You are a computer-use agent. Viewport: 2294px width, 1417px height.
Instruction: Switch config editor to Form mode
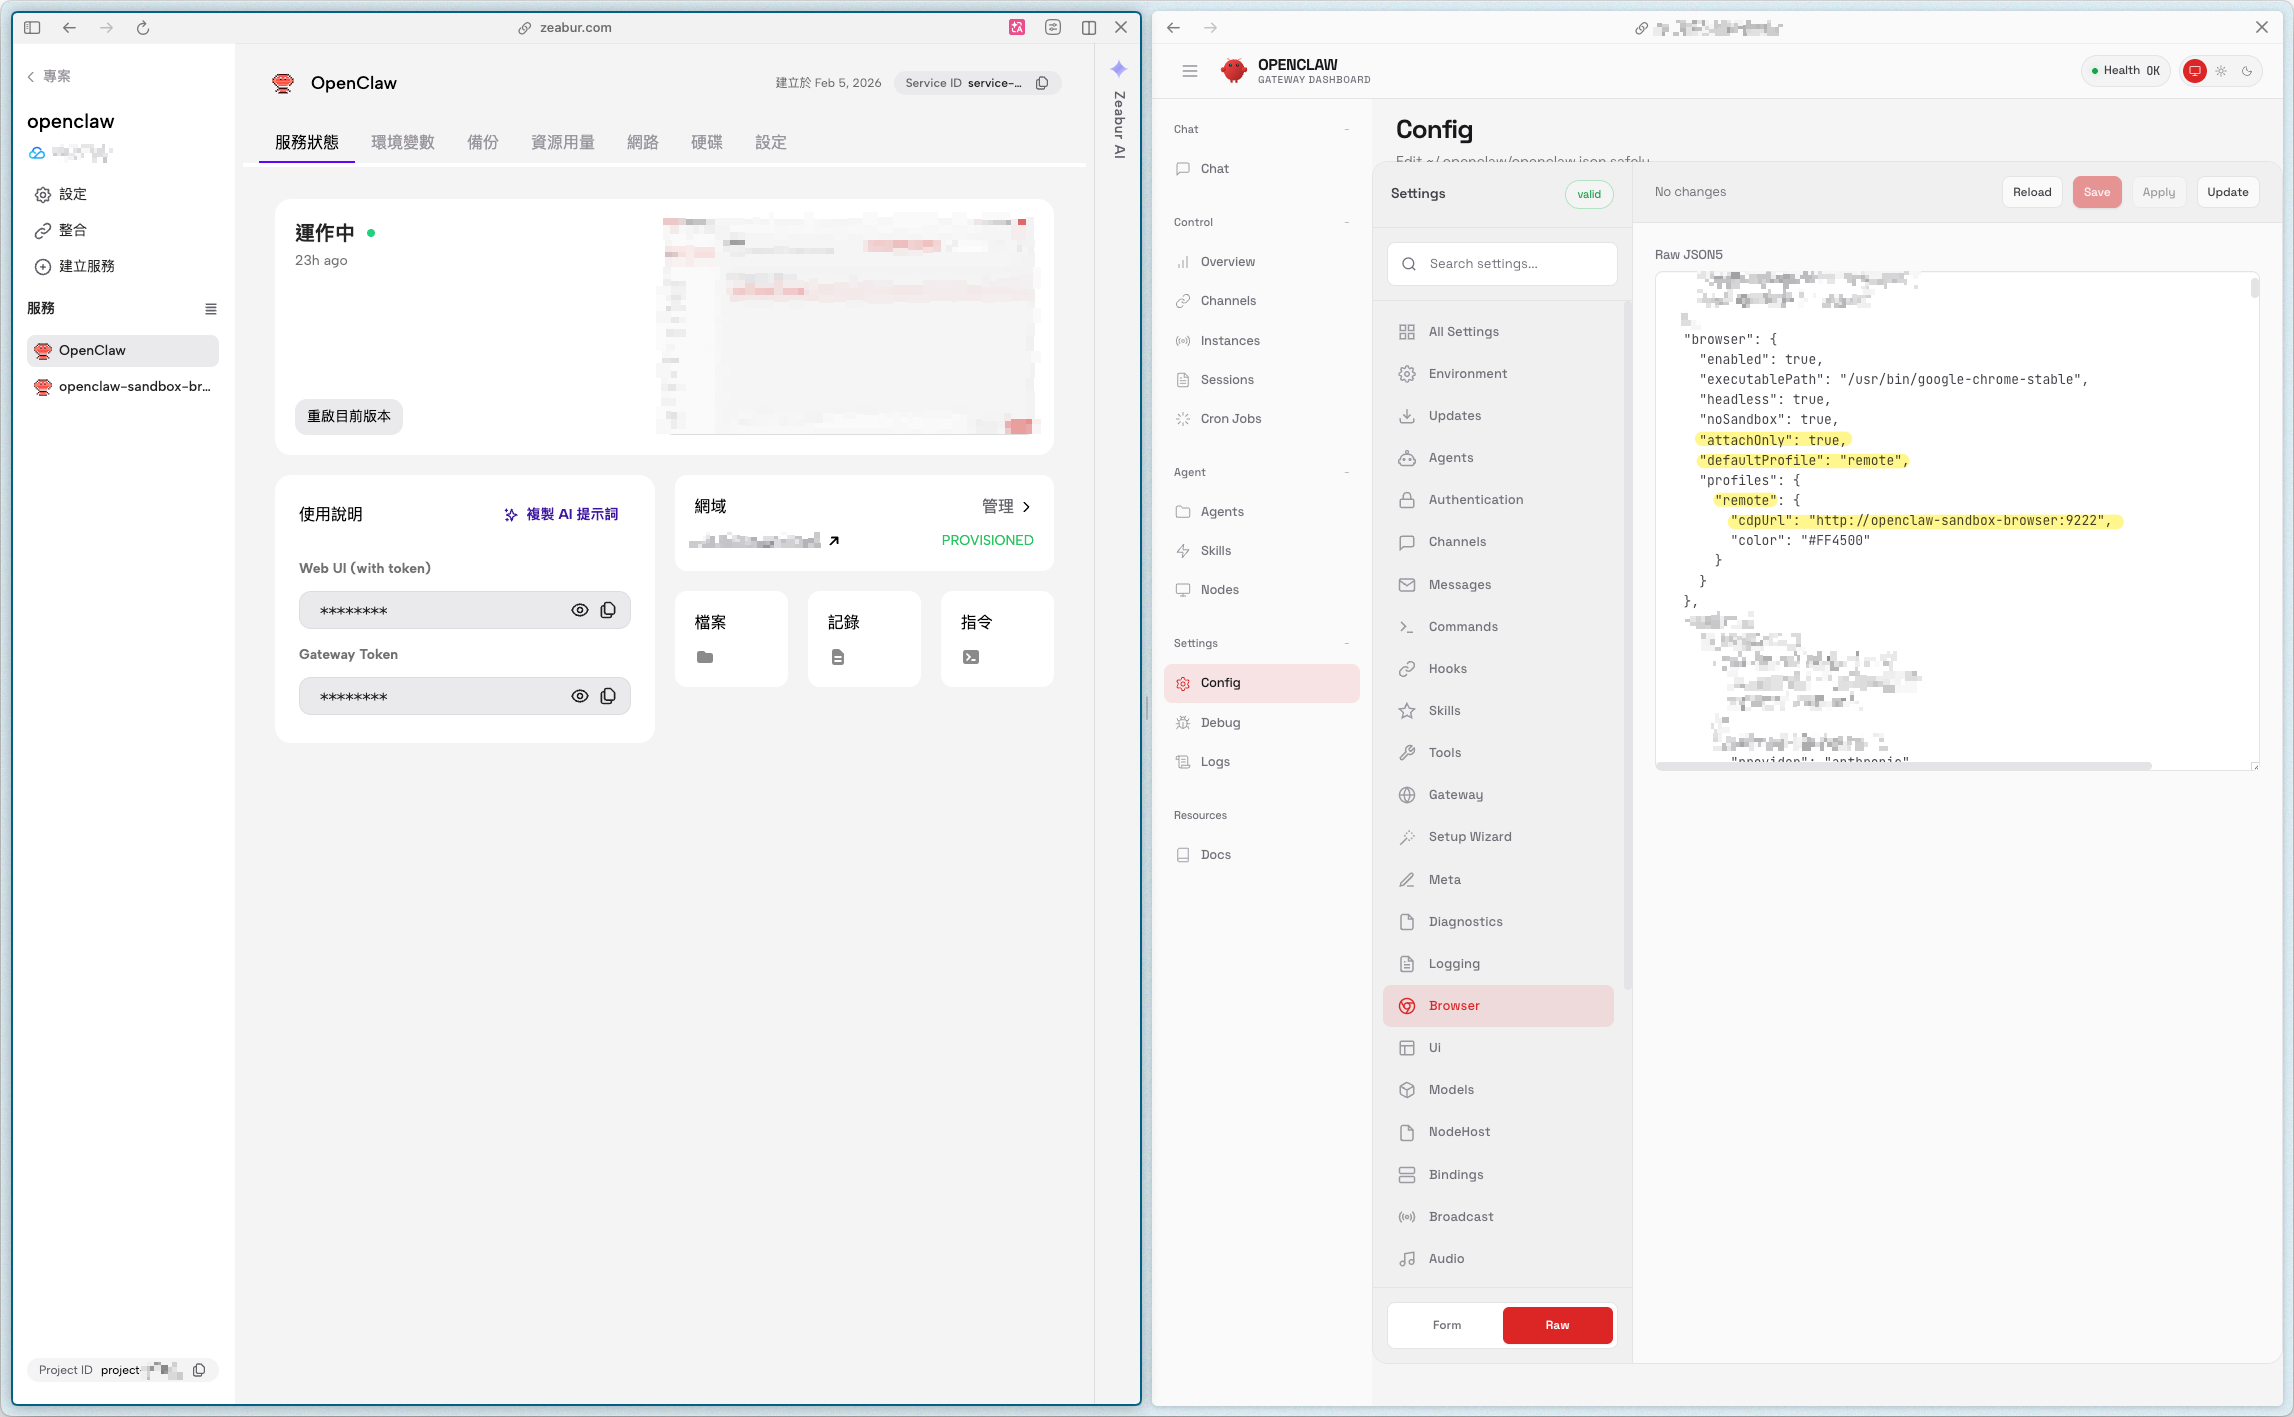click(x=1446, y=1325)
